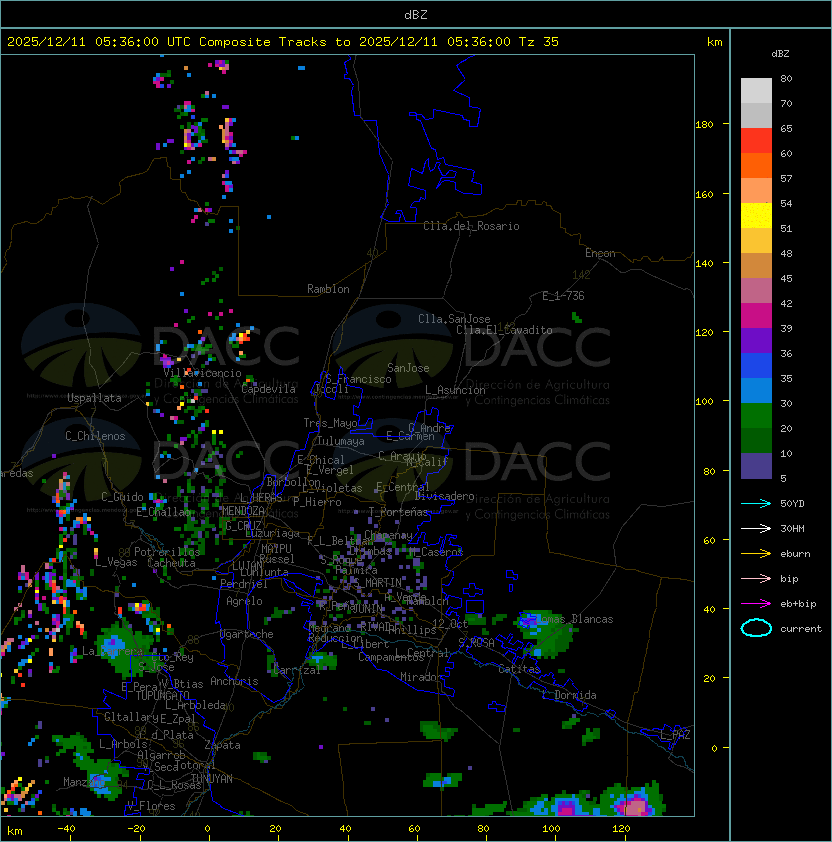The width and height of the screenshot is (832, 842).
Task: Click the L_Dormida place label
Action: [569, 695]
